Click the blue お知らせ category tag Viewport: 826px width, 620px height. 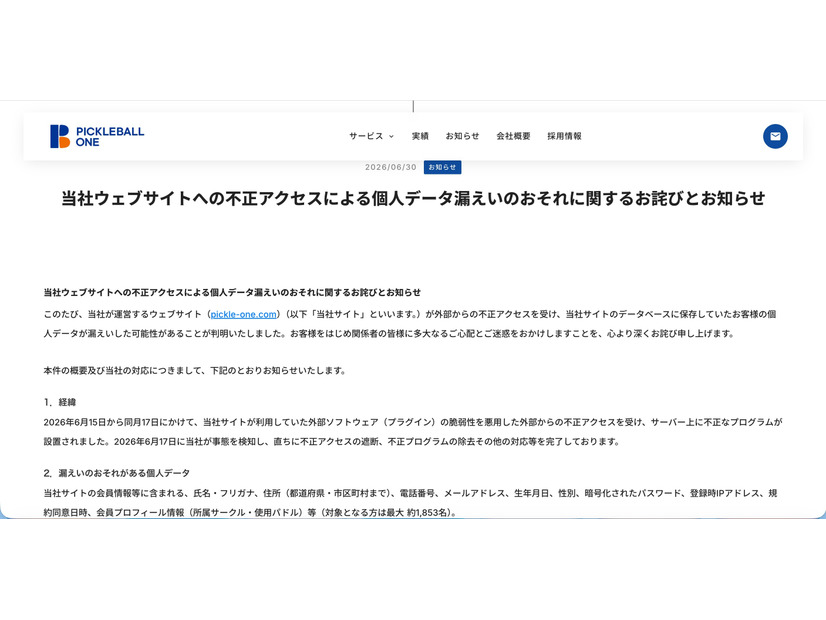442,167
